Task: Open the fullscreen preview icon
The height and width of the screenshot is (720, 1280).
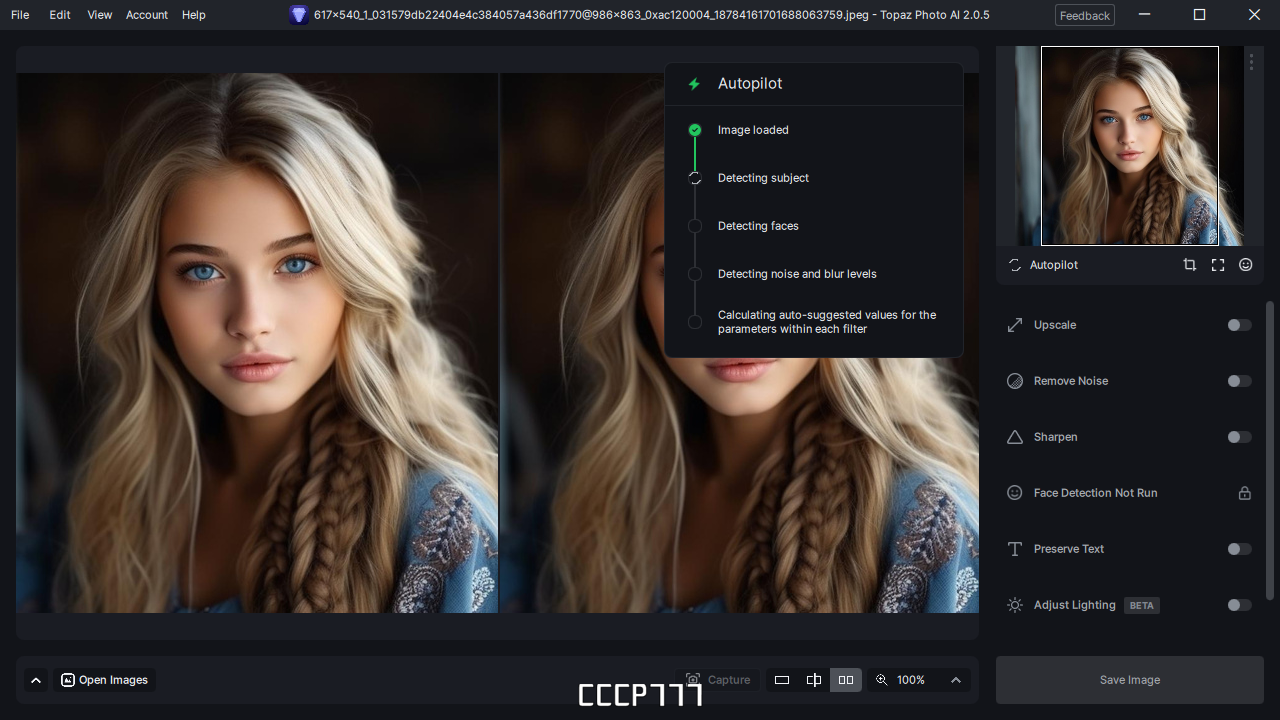Action: [x=1217, y=265]
